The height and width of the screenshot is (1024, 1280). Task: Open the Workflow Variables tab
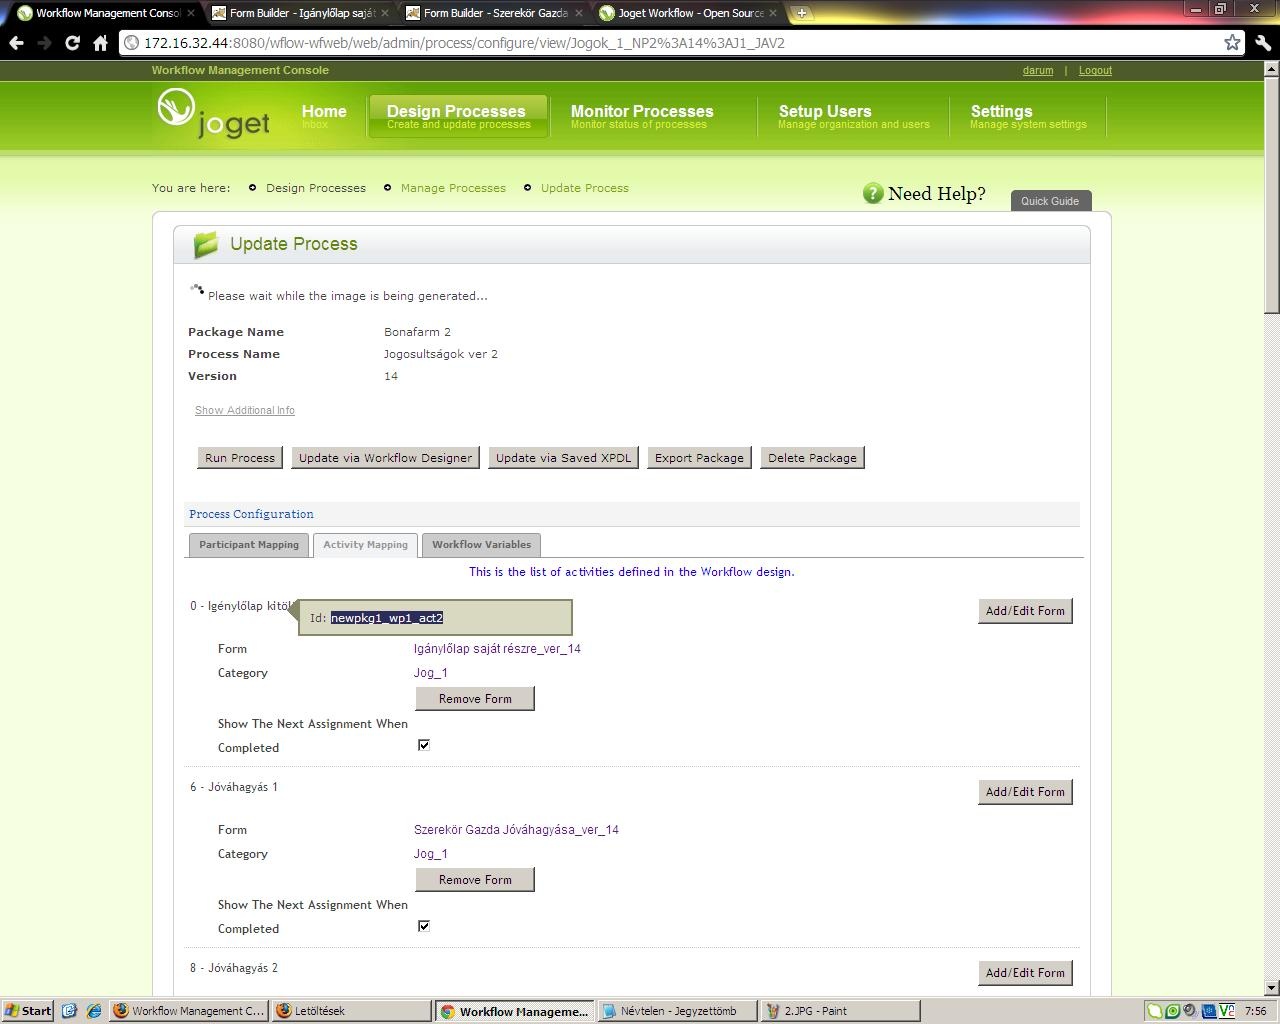[x=481, y=545]
